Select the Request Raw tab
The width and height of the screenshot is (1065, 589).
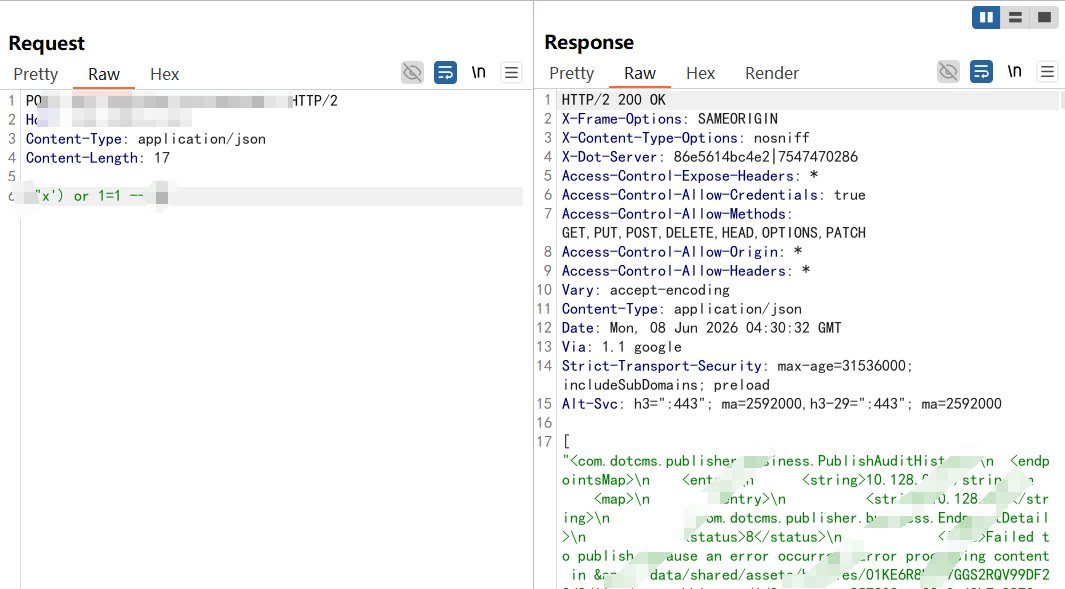point(104,74)
